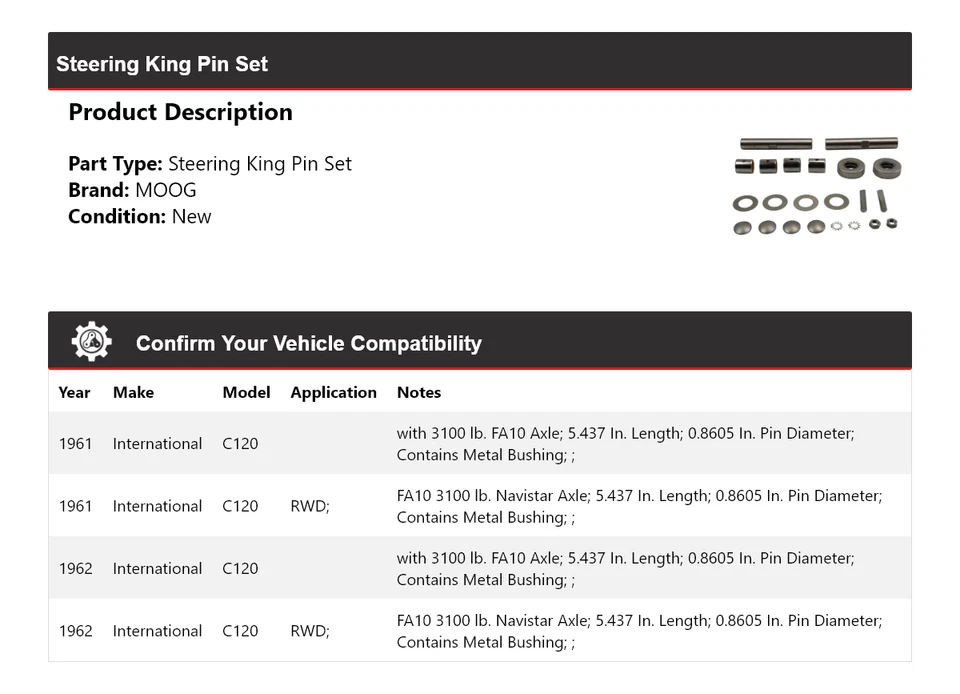Click the Model column header
Image resolution: width=960 pixels, height=694 pixels.
pyautogui.click(x=246, y=392)
